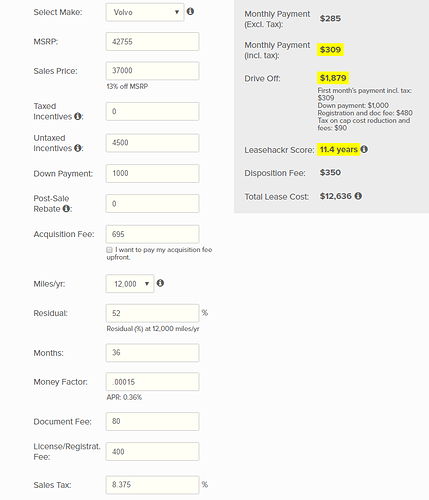Screen dimensions: 429x500
Task: Click the Acquisition Fee field showing 695
Action: click(x=153, y=234)
